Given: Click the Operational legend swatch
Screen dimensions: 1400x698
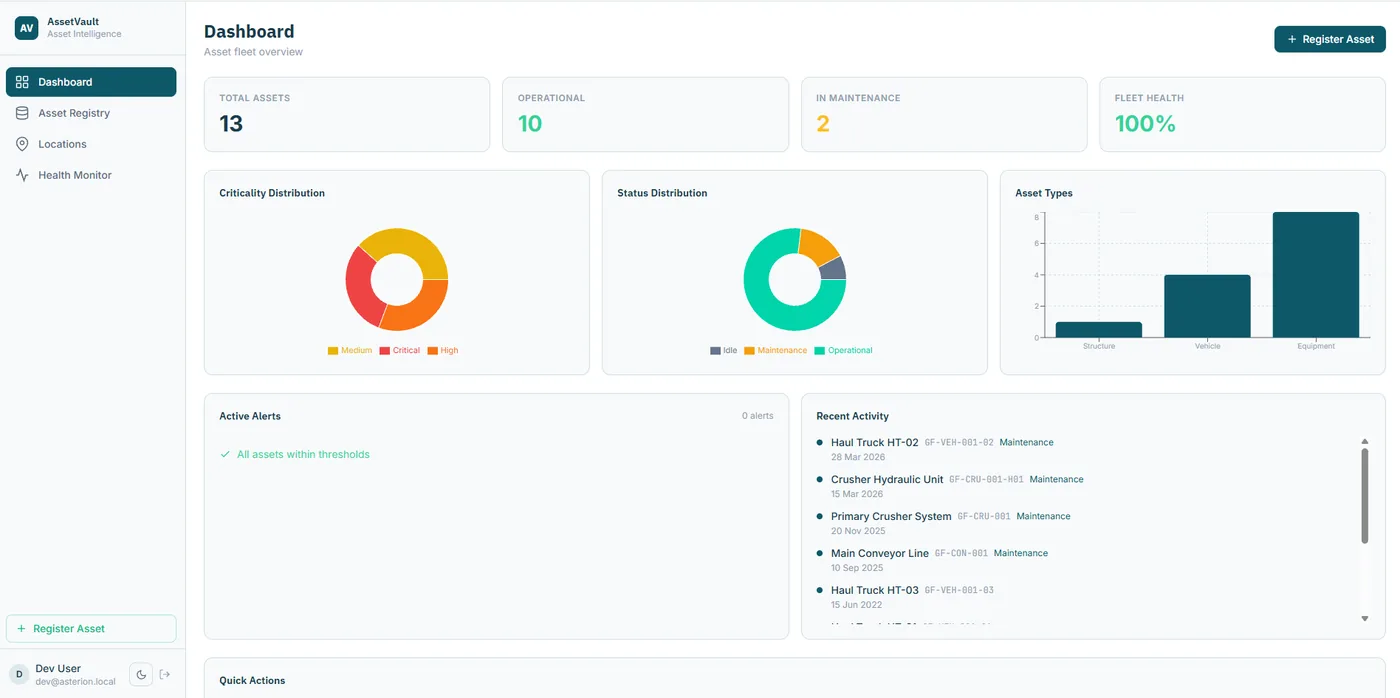Looking at the screenshot, I should pyautogui.click(x=819, y=351).
